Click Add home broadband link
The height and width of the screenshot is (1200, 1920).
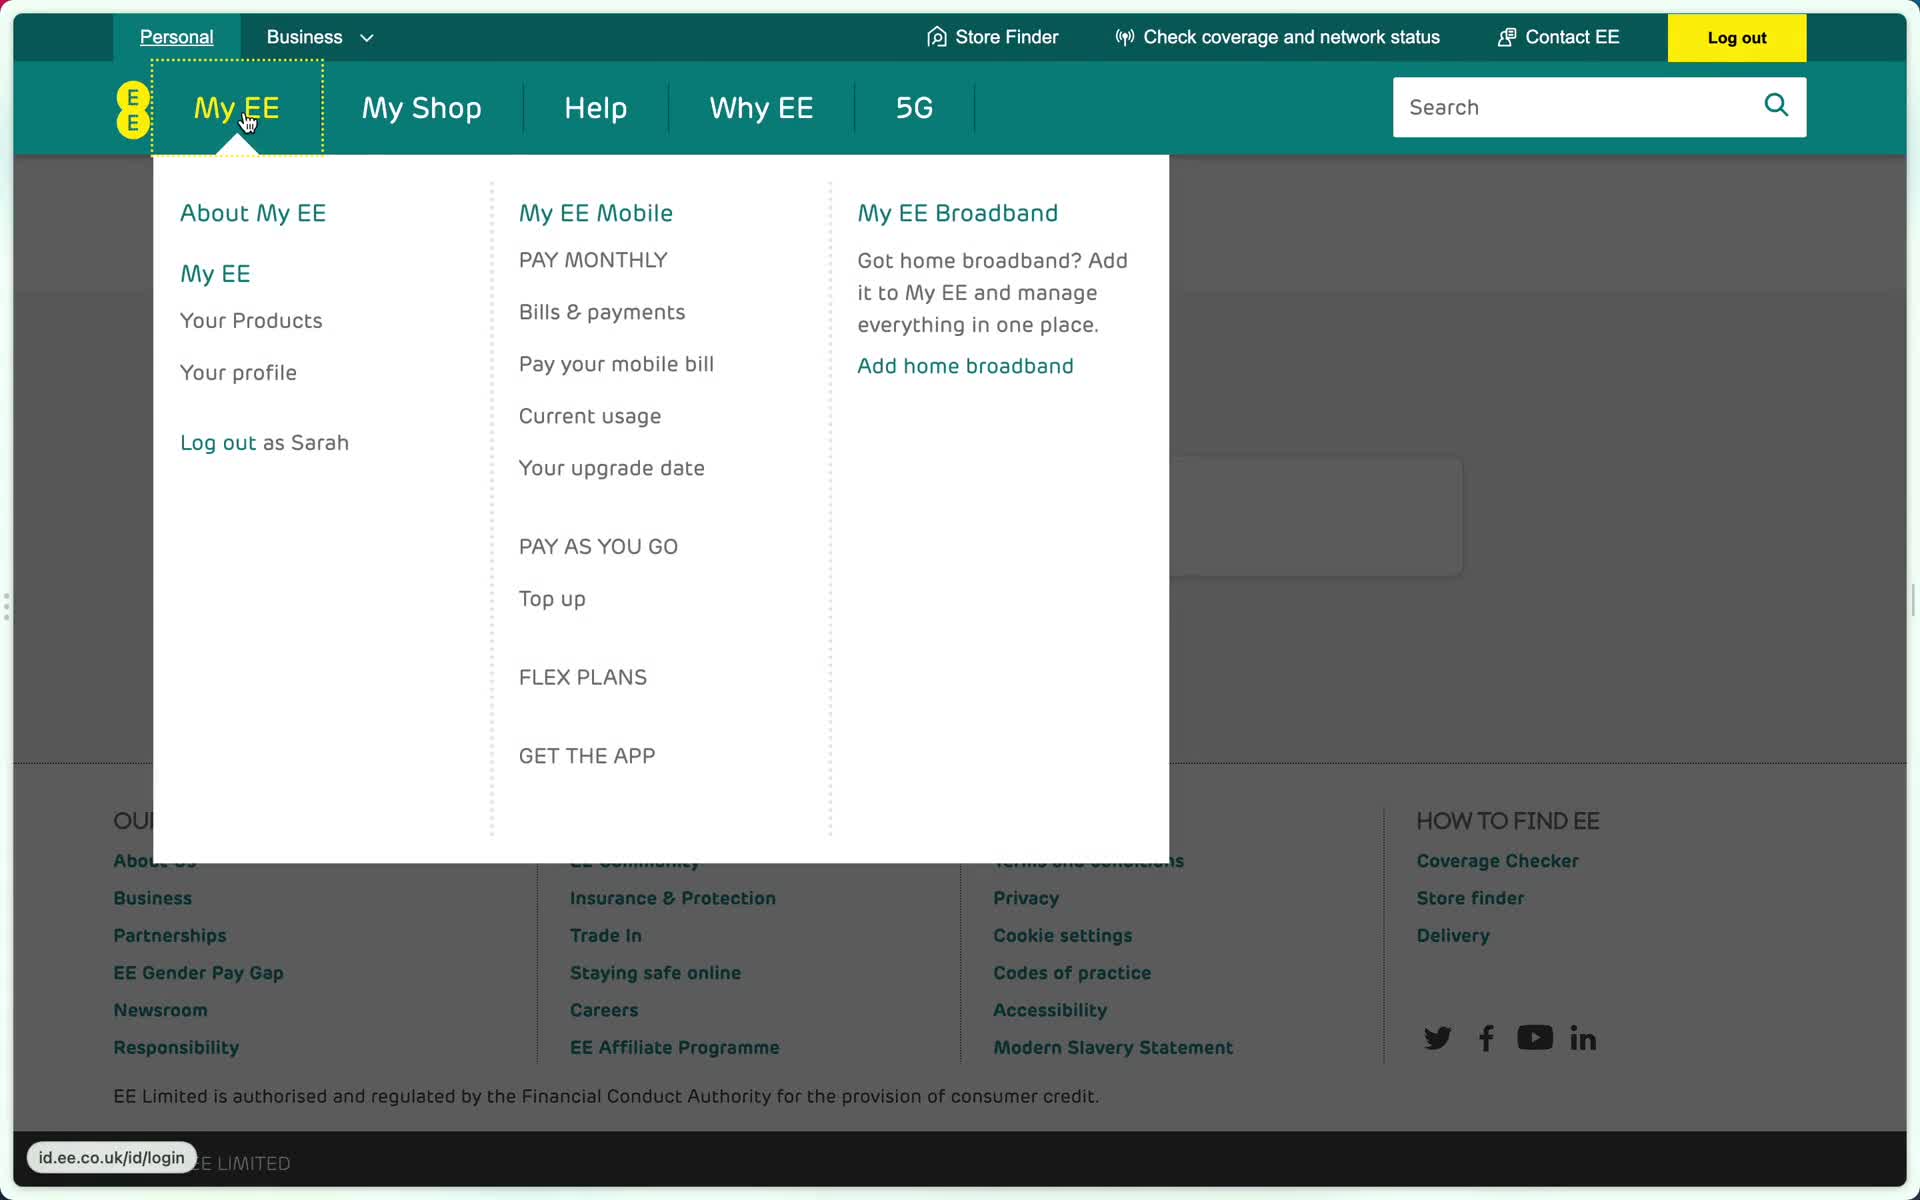pyautogui.click(x=965, y=365)
